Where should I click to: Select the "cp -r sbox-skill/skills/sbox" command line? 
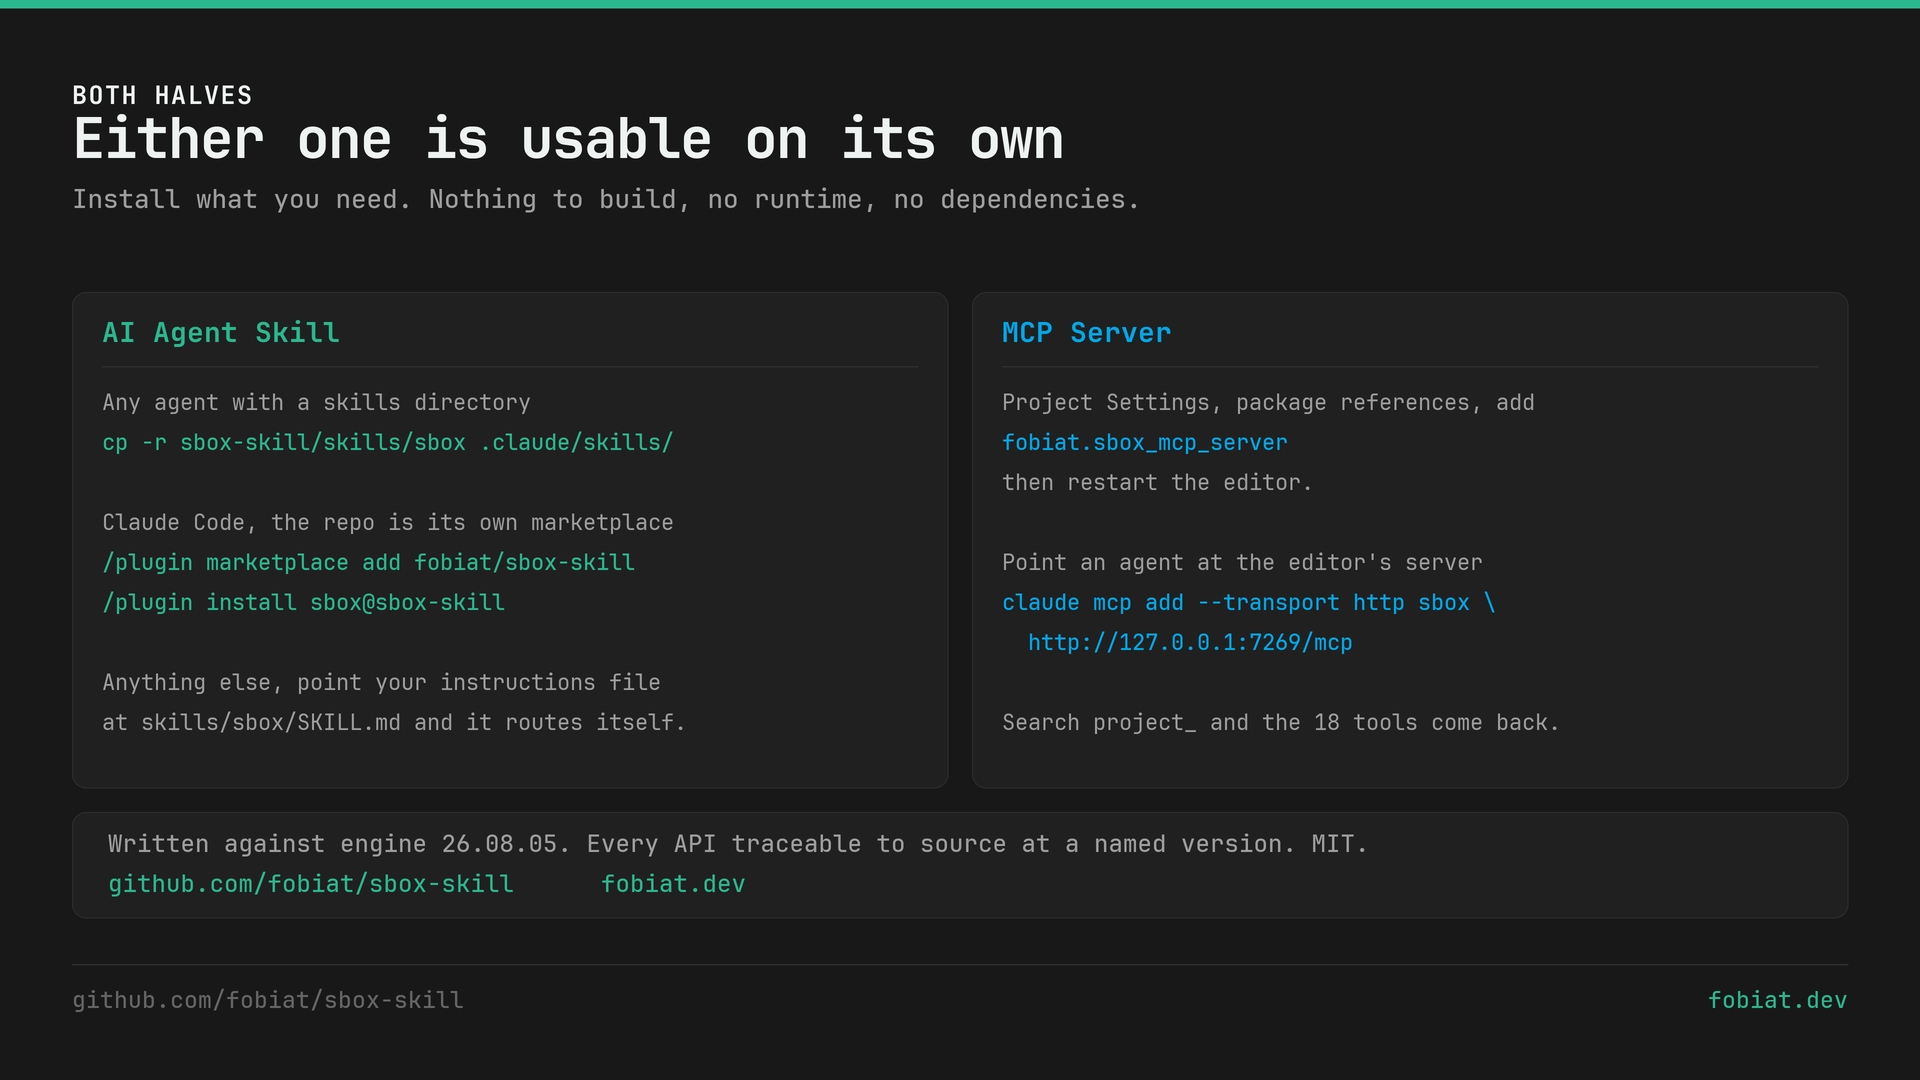[388, 443]
